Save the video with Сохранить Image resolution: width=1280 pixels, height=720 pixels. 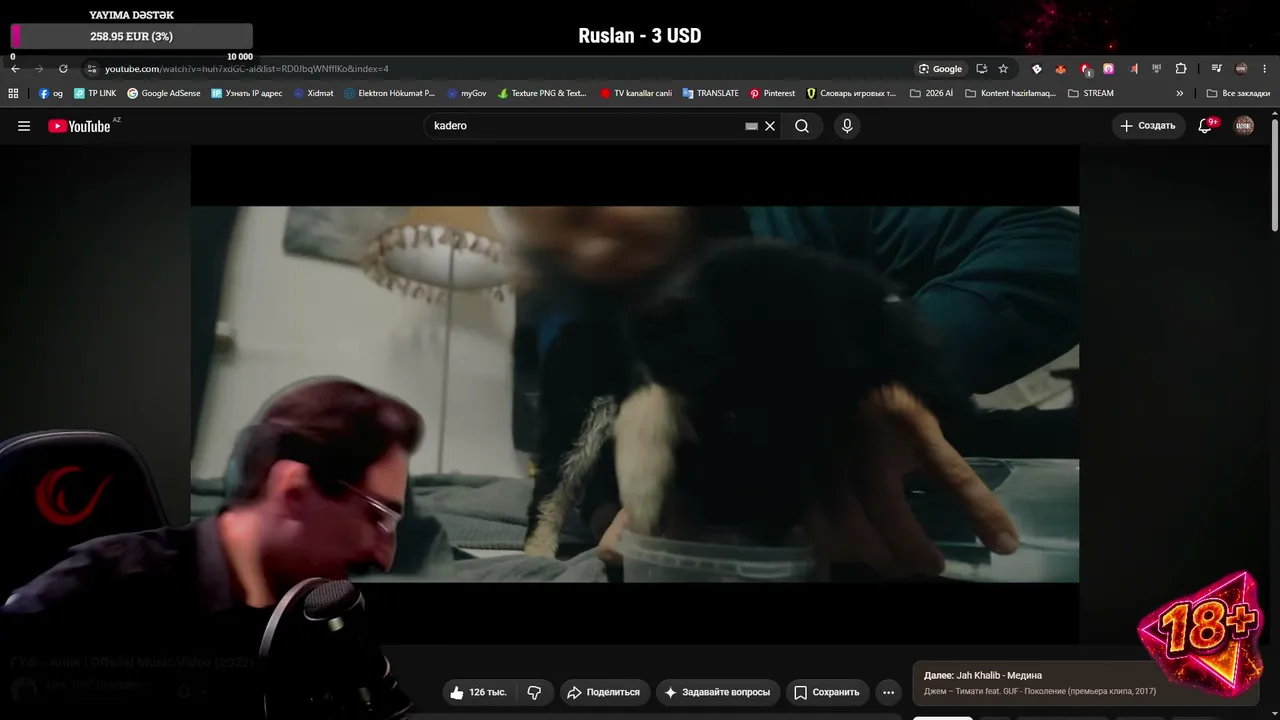click(827, 692)
